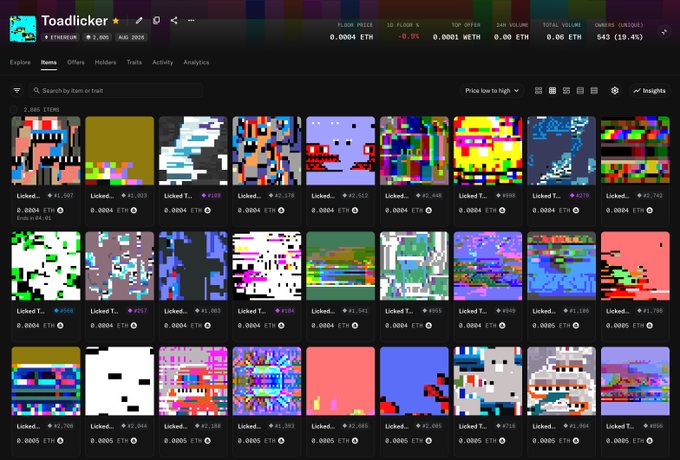Open the view settings gear icon
Image resolution: width=680 pixels, height=460 pixels.
tap(615, 91)
